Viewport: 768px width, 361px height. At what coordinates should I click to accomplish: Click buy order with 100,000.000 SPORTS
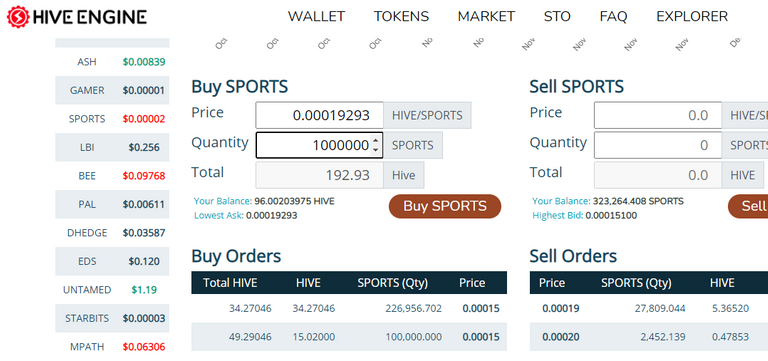click(x=349, y=337)
